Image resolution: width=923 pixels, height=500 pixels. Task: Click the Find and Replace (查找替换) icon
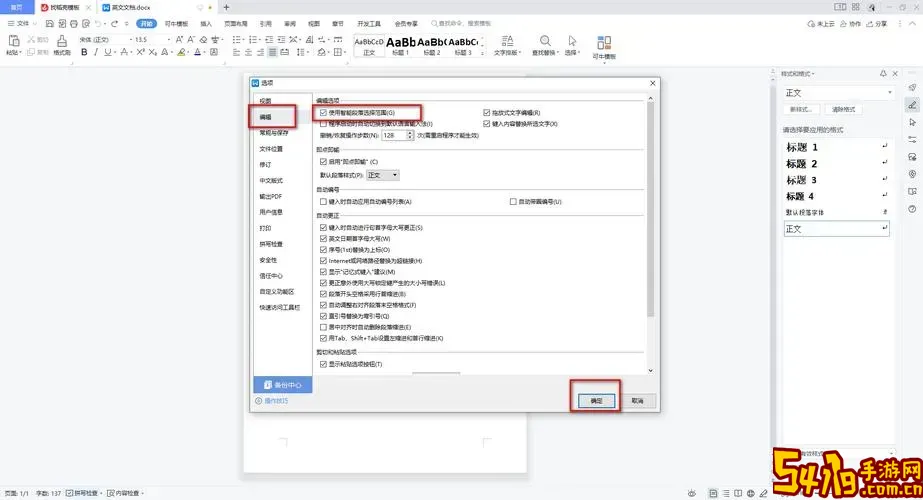[545, 41]
